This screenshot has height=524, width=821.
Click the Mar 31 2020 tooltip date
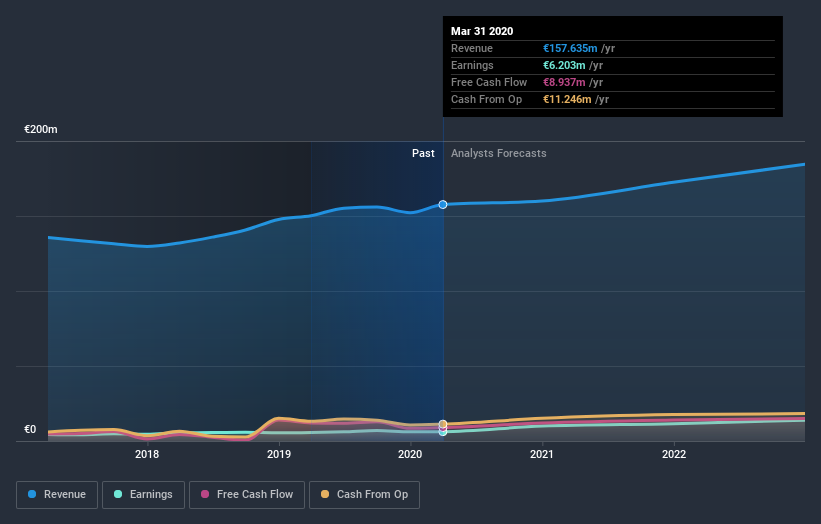(x=482, y=31)
